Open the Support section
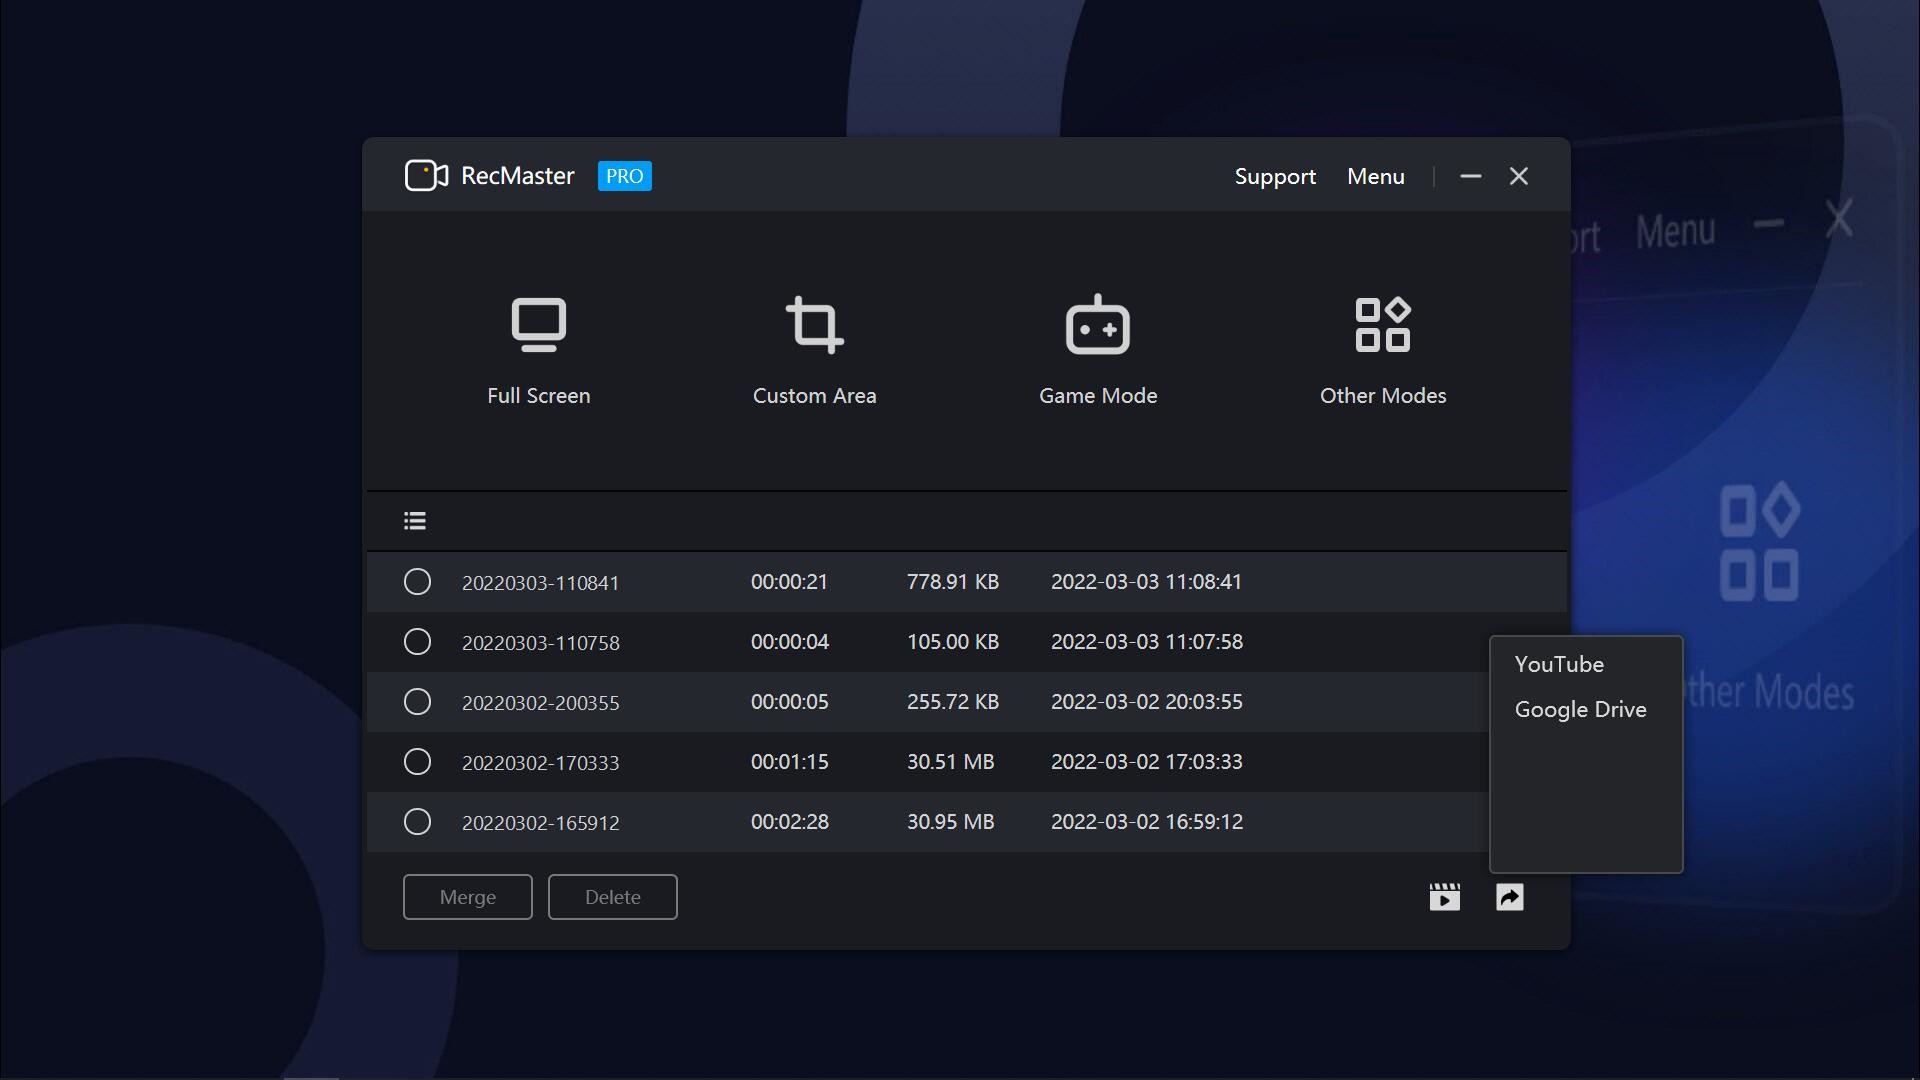Image resolution: width=1920 pixels, height=1080 pixels. (1275, 176)
